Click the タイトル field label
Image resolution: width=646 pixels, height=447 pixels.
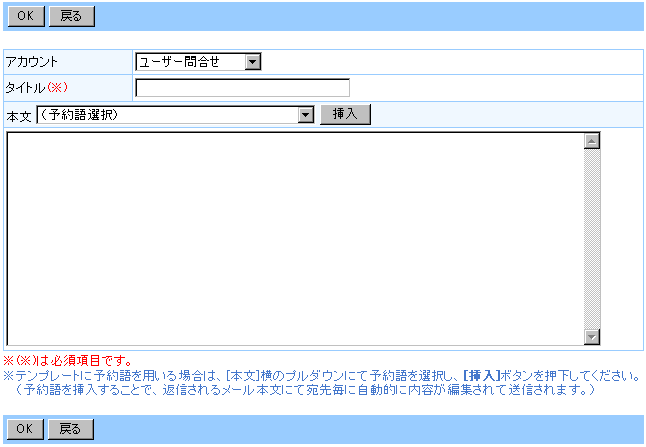pyautogui.click(x=26, y=88)
